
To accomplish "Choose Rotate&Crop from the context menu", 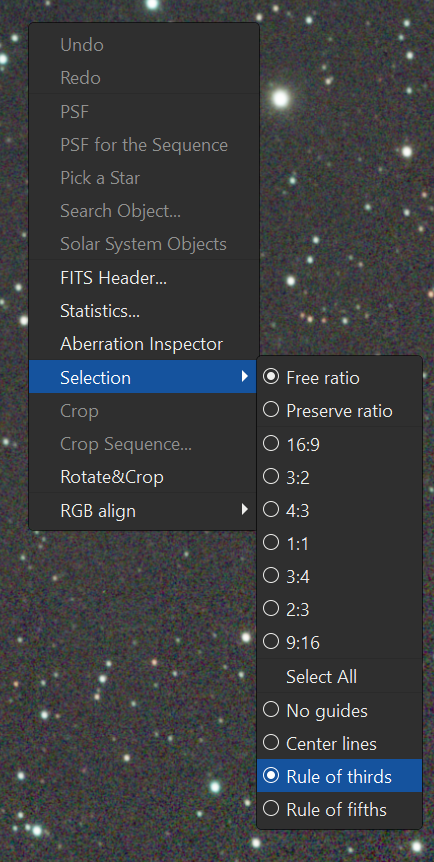I will [144, 477].
